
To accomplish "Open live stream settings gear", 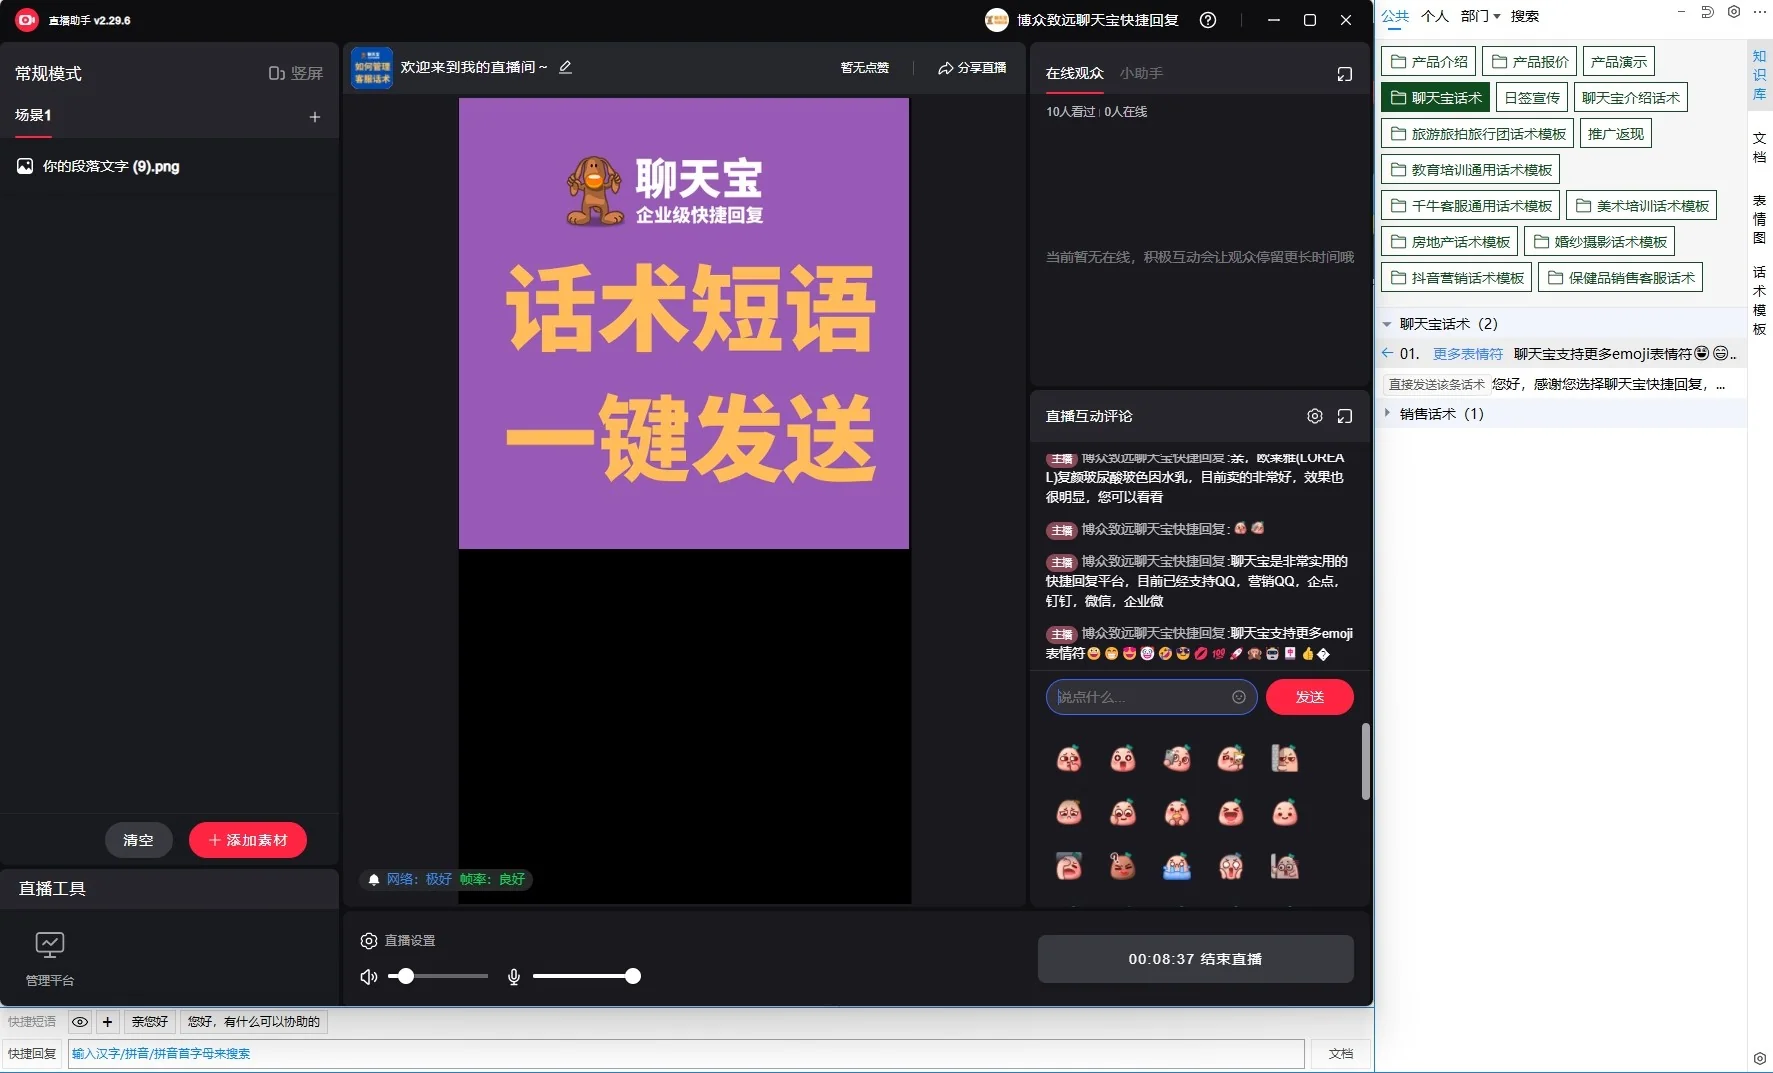I will 369,941.
